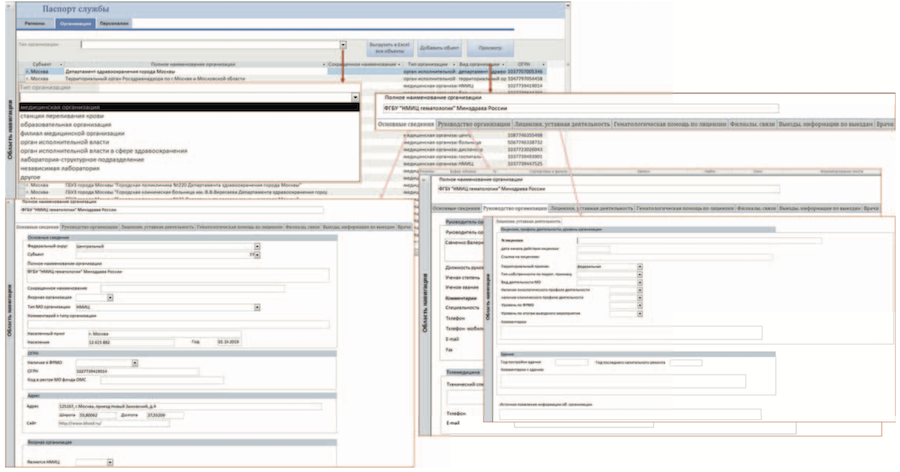
Task: Open the Вид деятельности МО dropdown
Action: pyautogui.click(x=639, y=283)
